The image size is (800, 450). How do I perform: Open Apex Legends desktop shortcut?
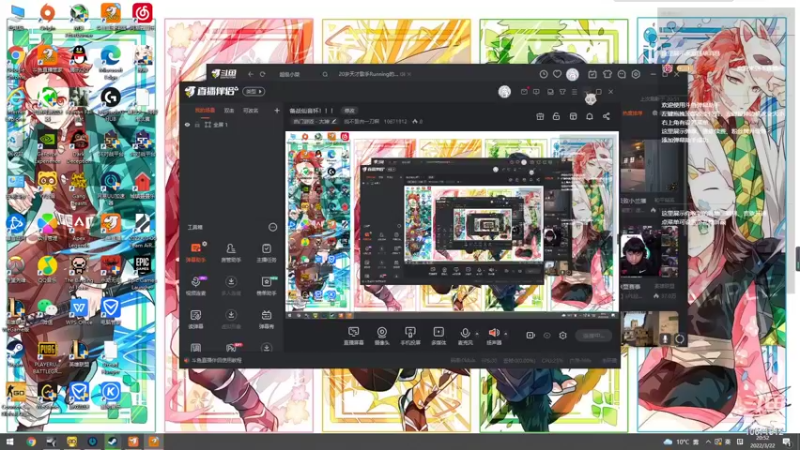[x=79, y=229]
